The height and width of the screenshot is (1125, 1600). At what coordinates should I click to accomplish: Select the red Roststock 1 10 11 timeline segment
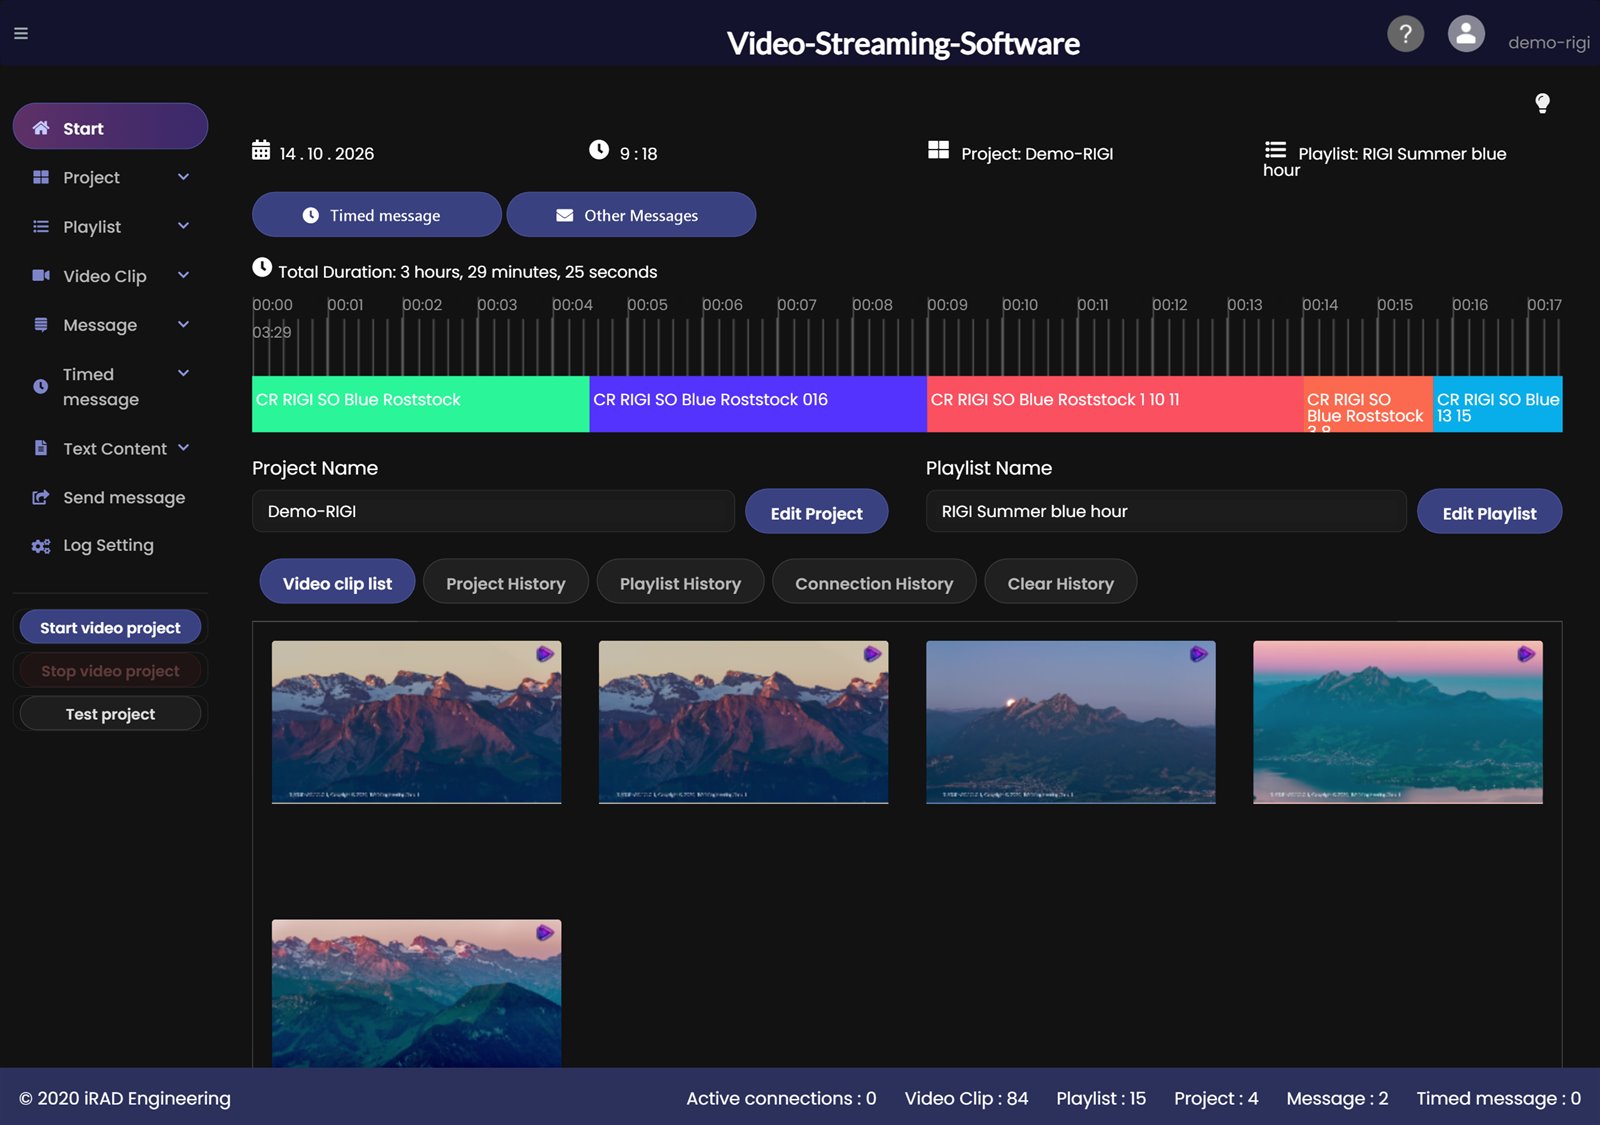pyautogui.click(x=1115, y=404)
